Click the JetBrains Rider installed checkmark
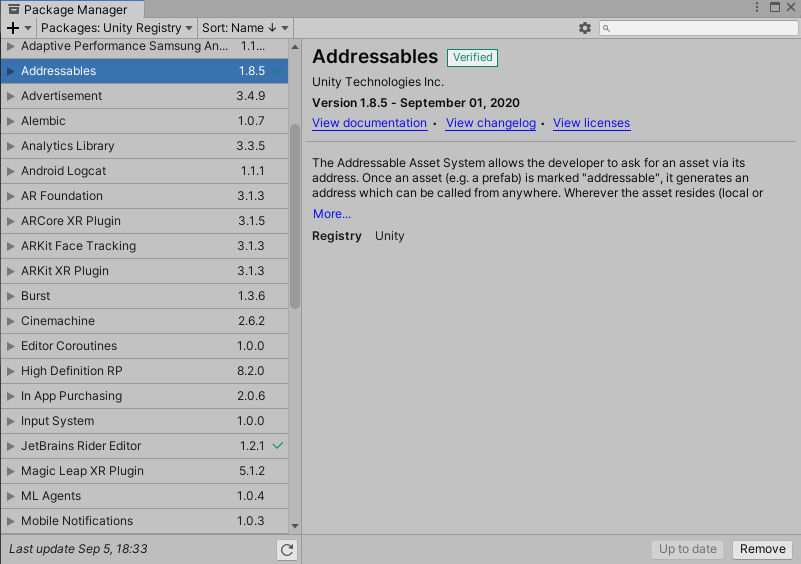This screenshot has height=564, width=801. (278, 445)
